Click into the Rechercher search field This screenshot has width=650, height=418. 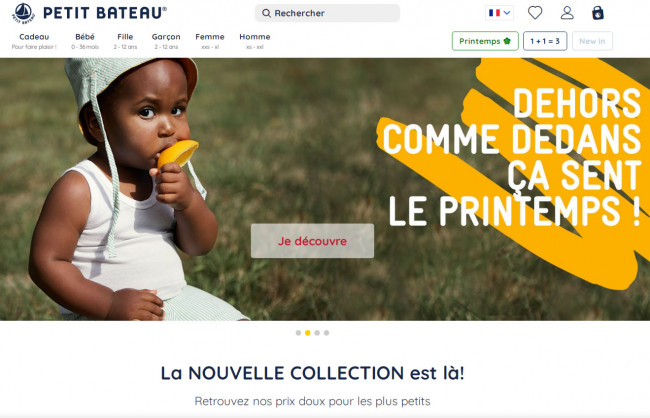pyautogui.click(x=327, y=13)
